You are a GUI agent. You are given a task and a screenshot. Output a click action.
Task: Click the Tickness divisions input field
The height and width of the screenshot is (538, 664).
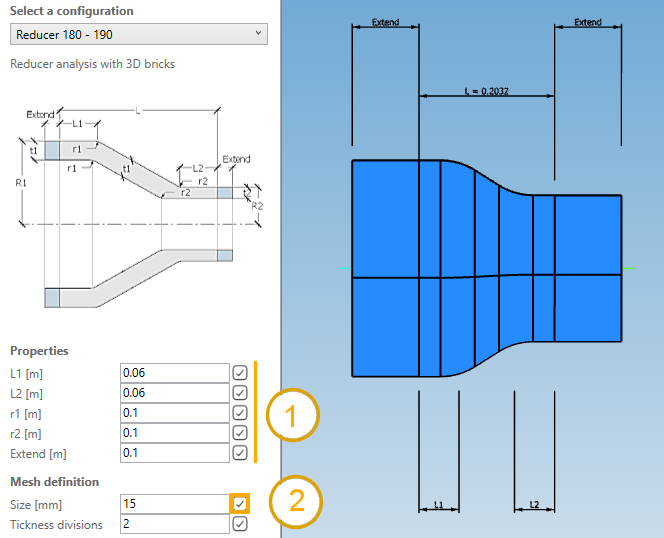coord(175,524)
